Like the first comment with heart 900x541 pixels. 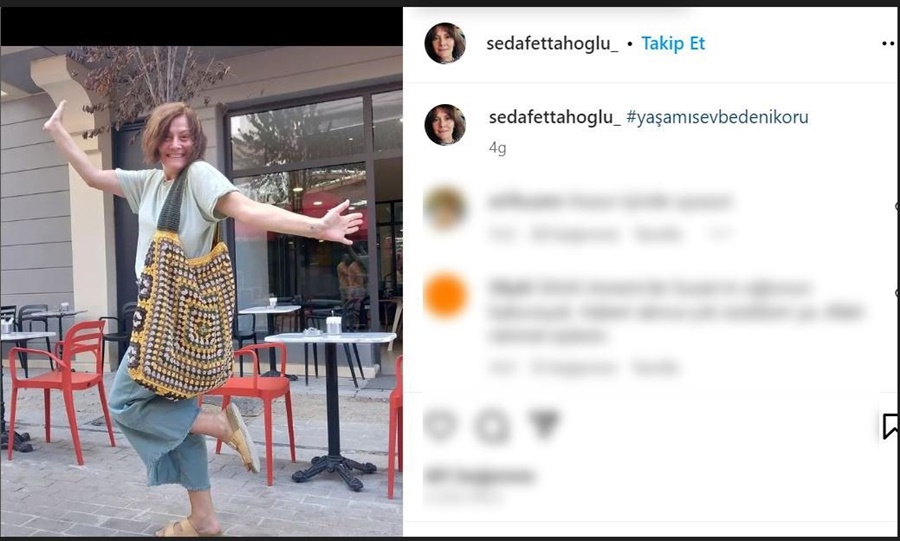pos(896,206)
